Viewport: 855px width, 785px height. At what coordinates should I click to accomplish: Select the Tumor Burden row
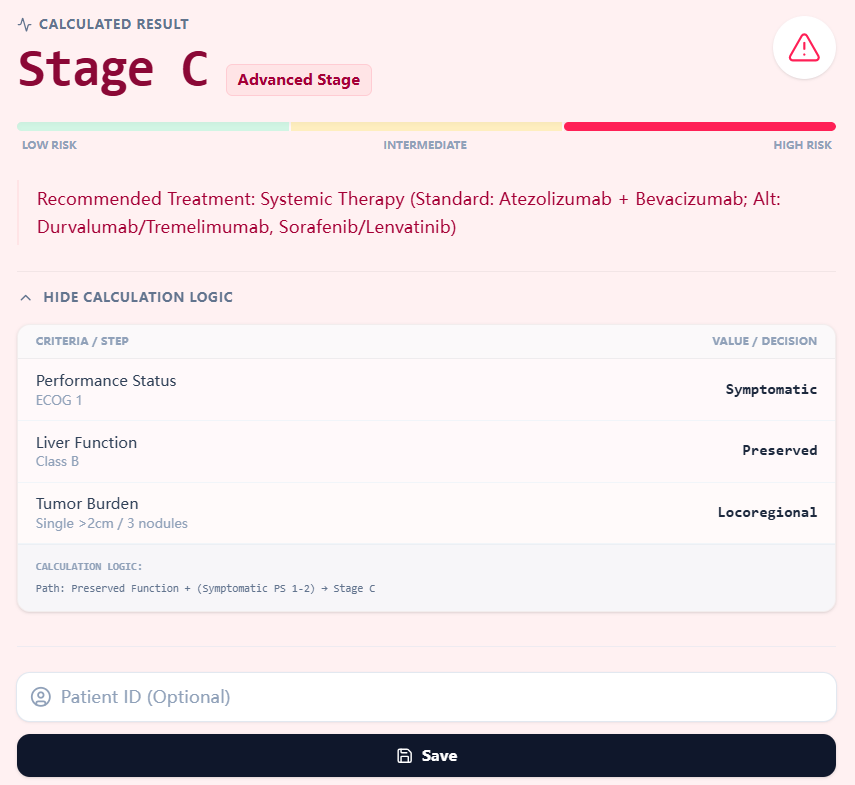coord(427,512)
